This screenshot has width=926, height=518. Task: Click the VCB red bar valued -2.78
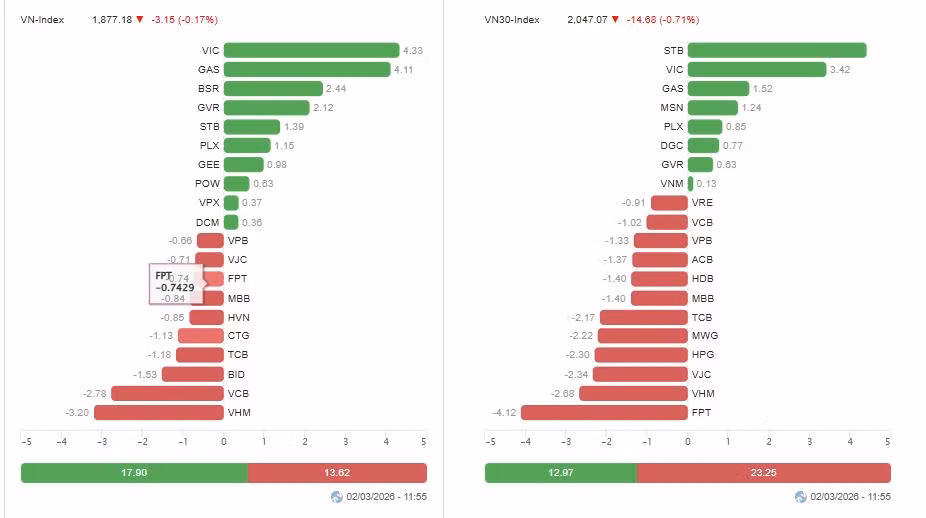(x=167, y=393)
